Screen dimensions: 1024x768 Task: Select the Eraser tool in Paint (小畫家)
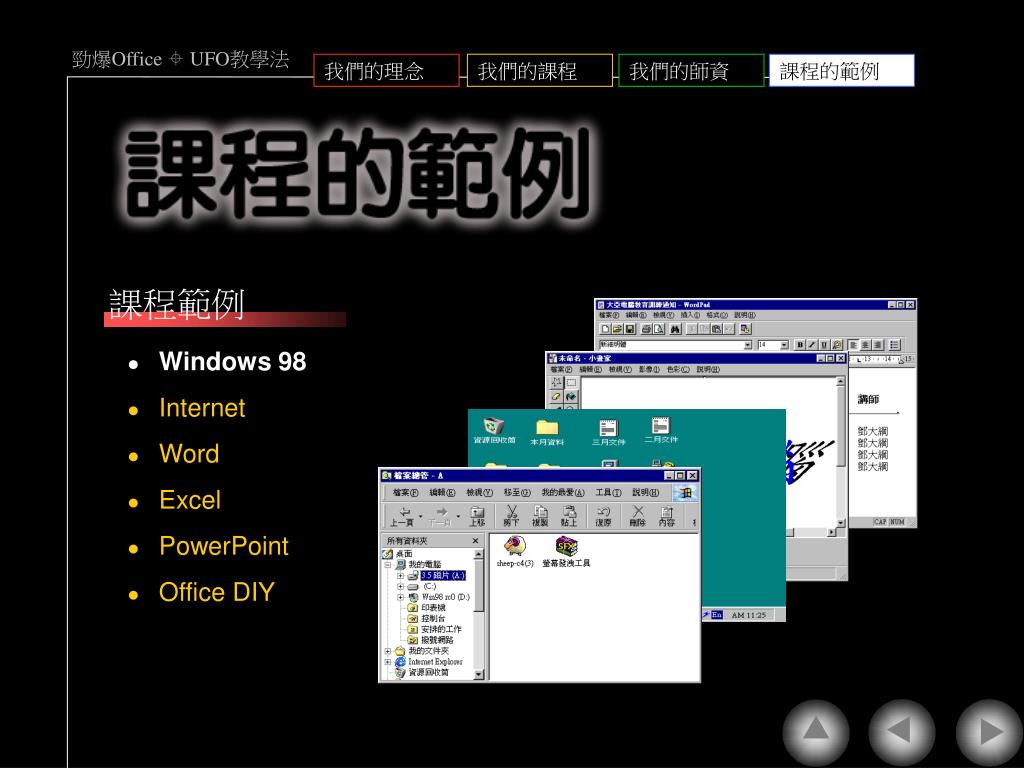(556, 396)
